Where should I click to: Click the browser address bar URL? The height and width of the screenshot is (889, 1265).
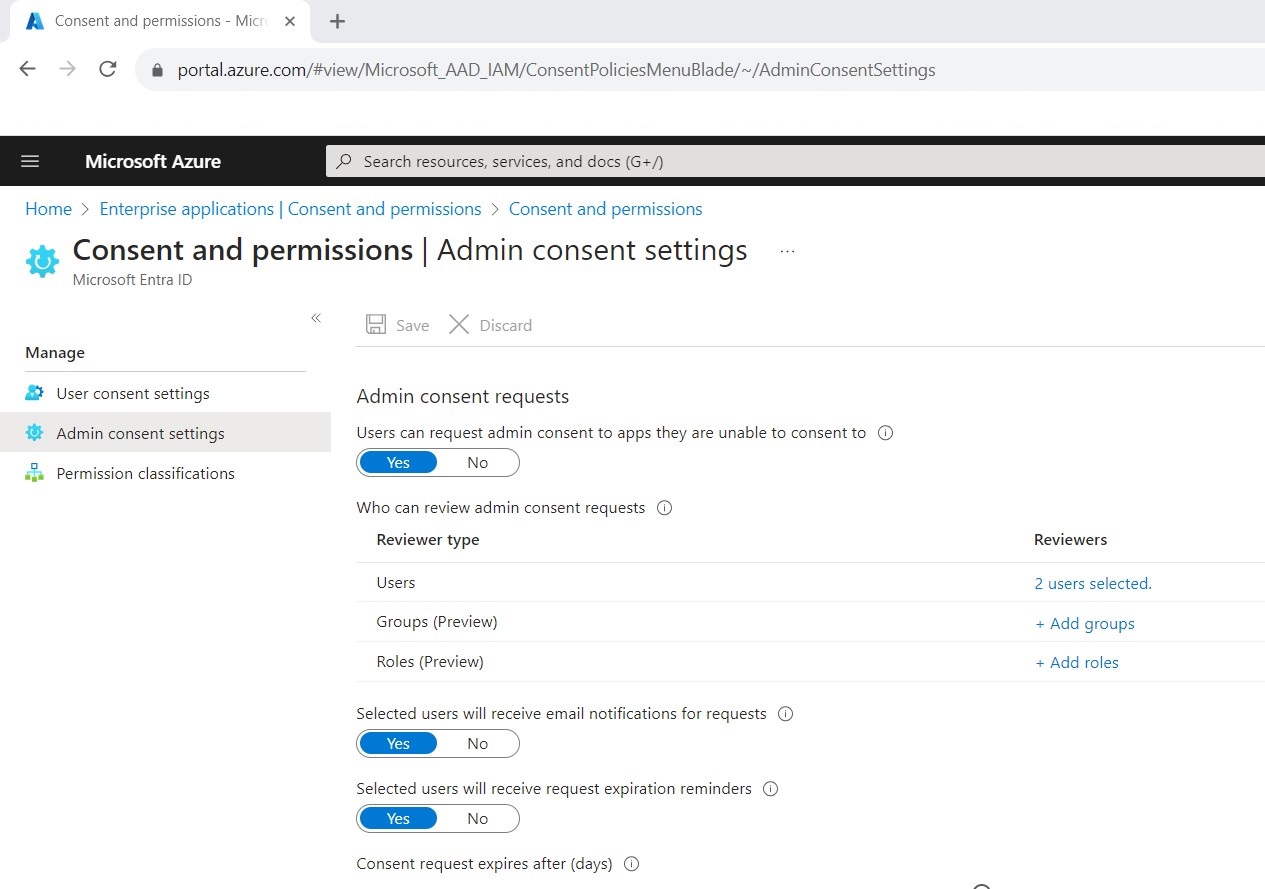[x=556, y=70]
